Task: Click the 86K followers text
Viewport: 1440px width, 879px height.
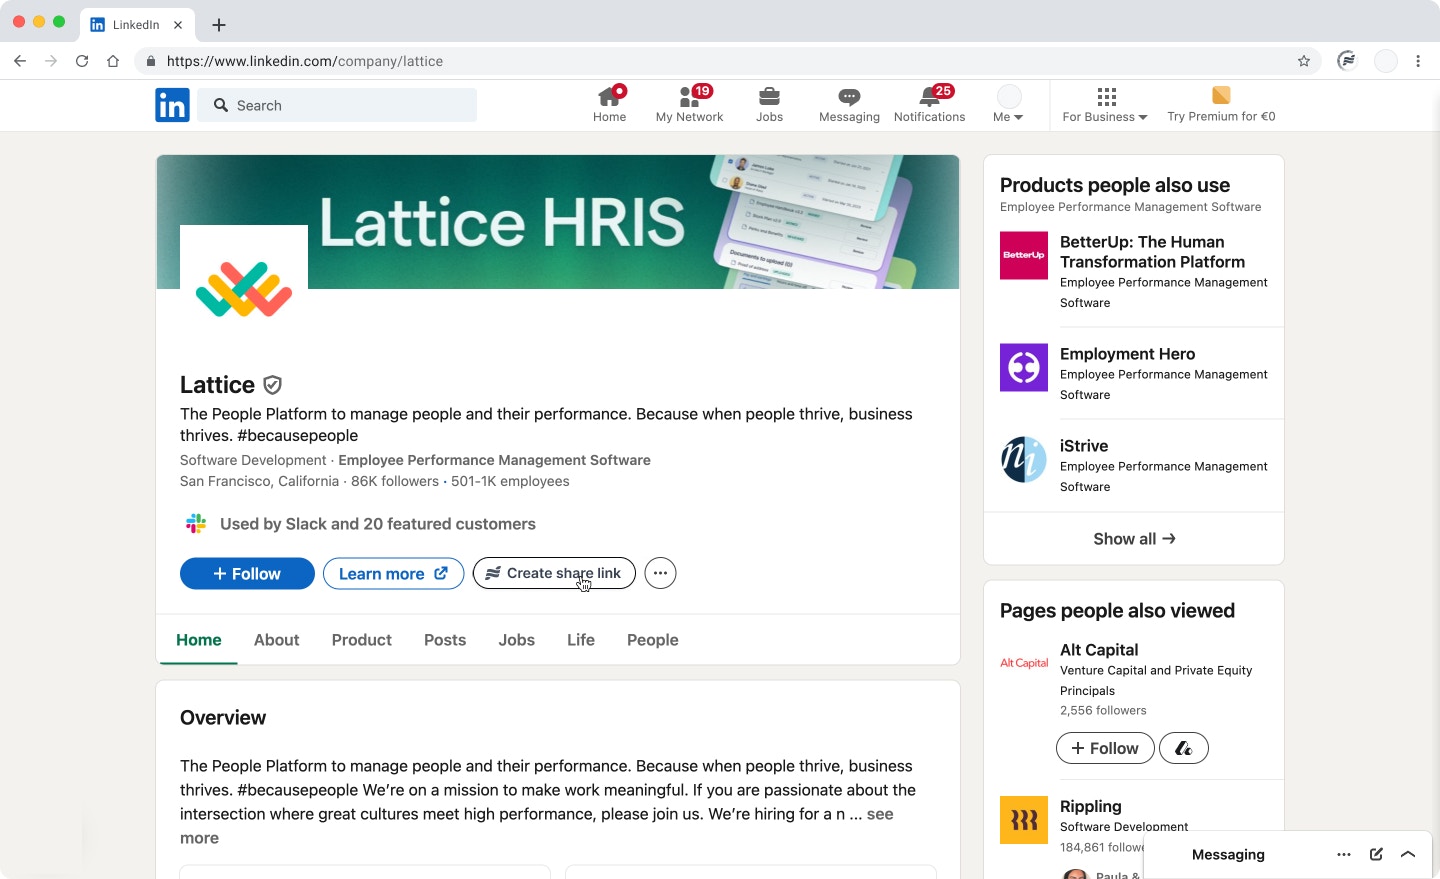Action: point(395,481)
